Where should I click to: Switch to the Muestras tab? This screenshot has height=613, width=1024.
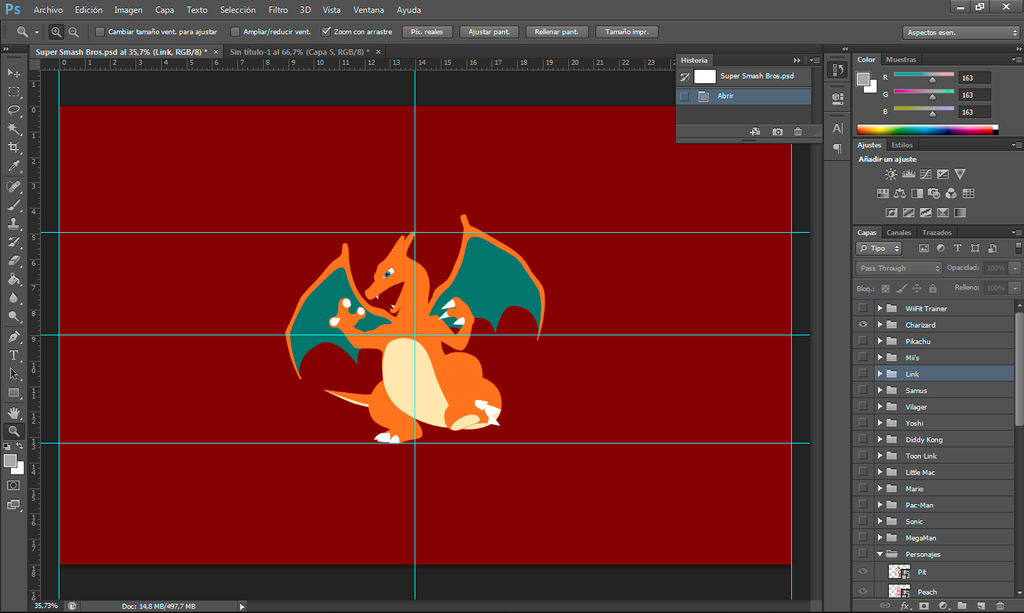click(x=901, y=59)
